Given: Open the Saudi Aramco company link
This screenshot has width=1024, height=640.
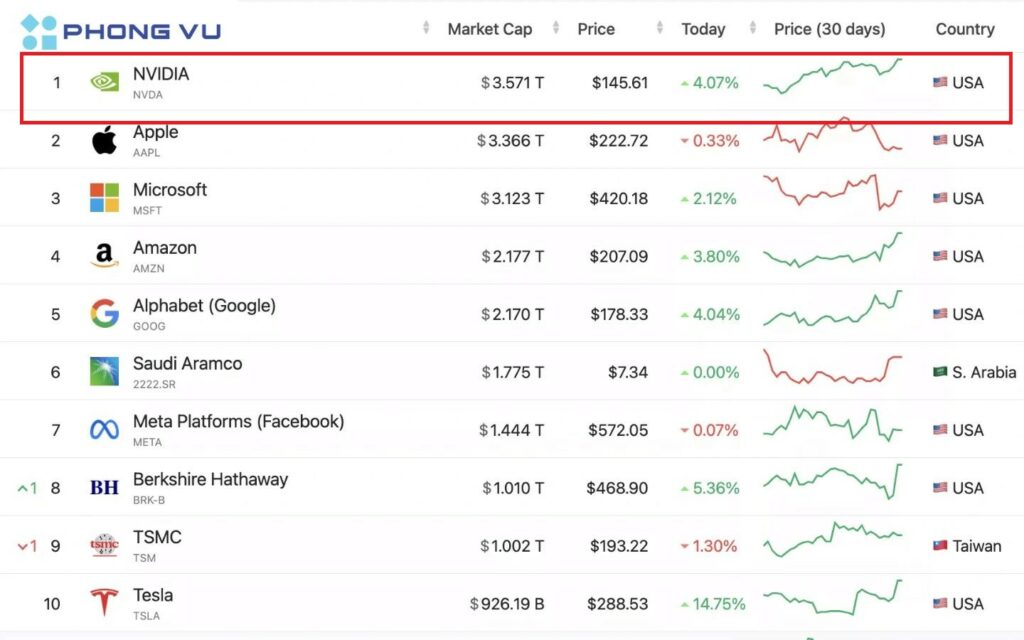Looking at the screenshot, I should point(187,364).
